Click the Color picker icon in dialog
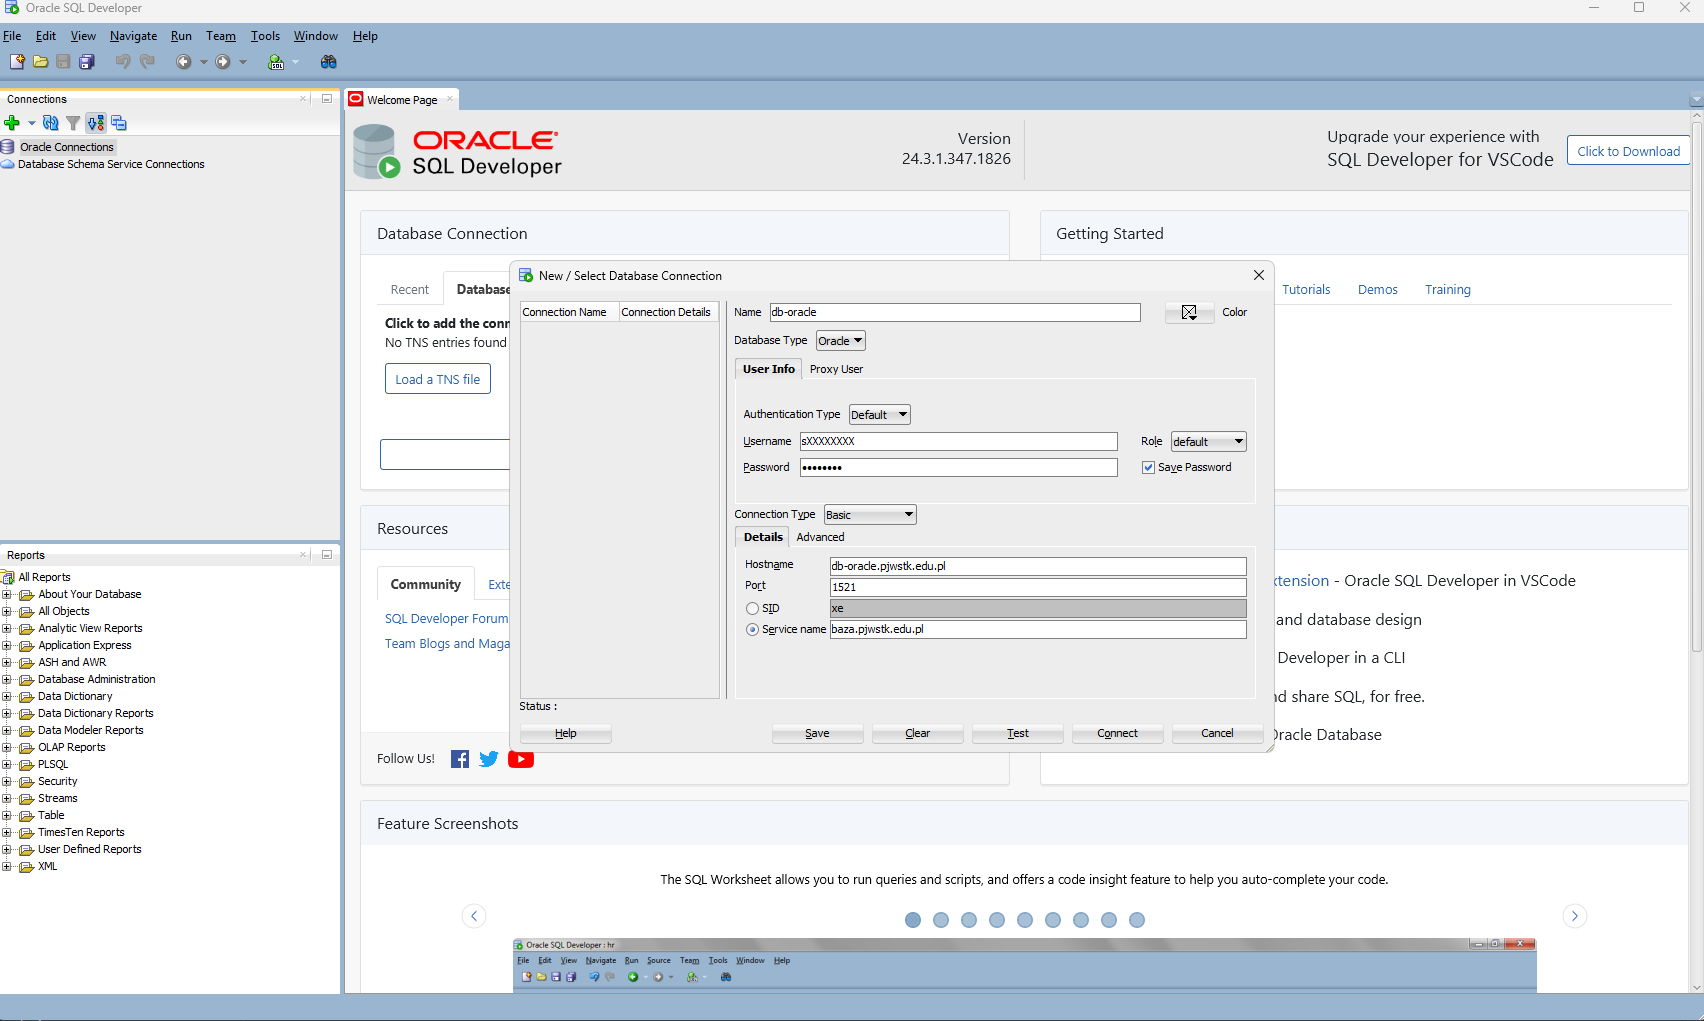This screenshot has height=1021, width=1704. (1189, 312)
